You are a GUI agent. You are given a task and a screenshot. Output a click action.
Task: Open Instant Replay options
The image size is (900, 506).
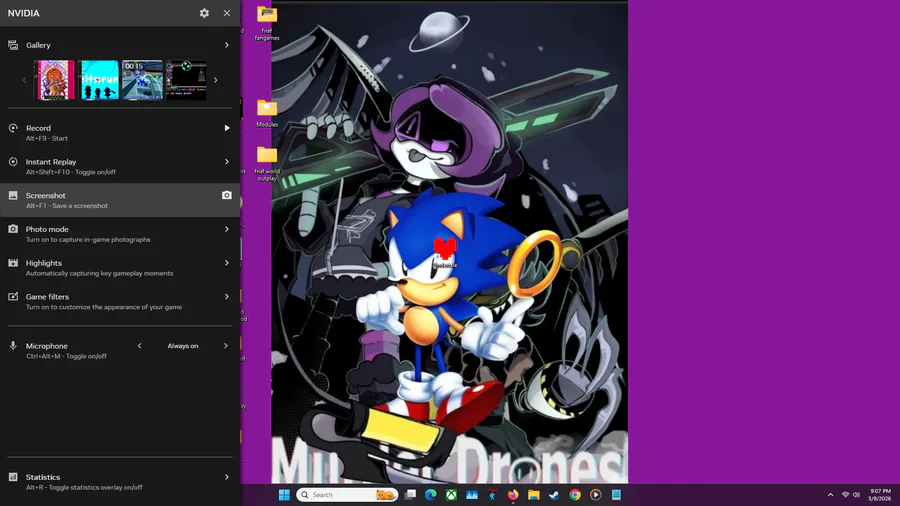[119, 166]
